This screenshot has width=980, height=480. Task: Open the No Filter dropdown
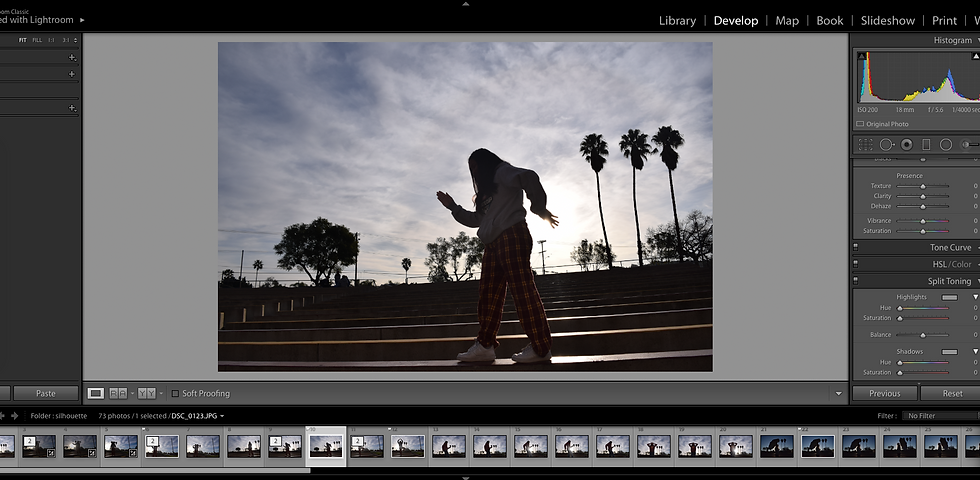[x=940, y=416]
